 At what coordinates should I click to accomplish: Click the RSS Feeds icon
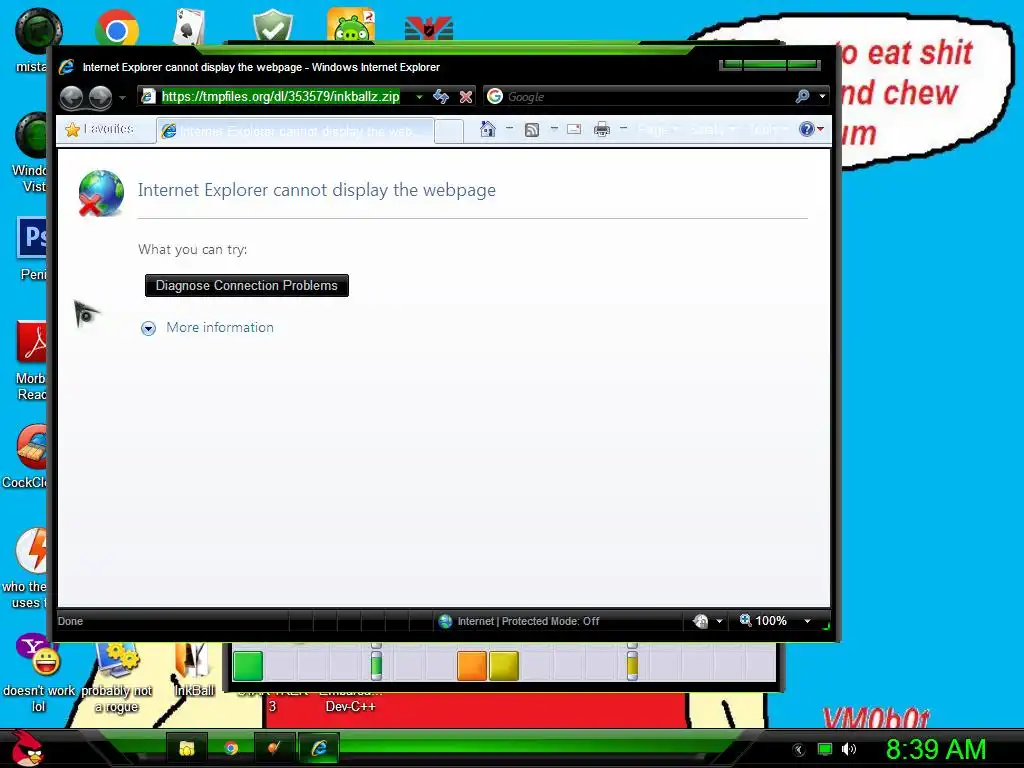tap(532, 129)
